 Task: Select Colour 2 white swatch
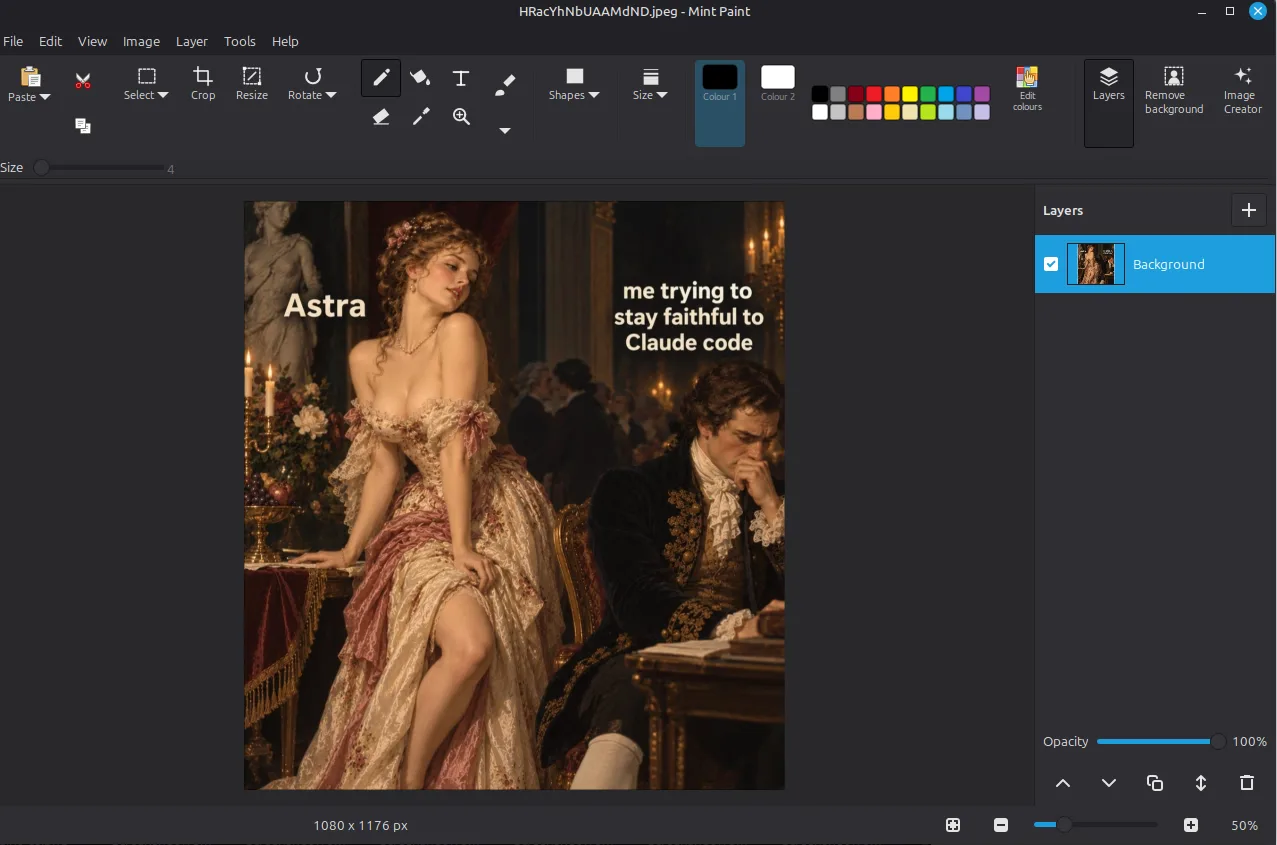pos(778,77)
